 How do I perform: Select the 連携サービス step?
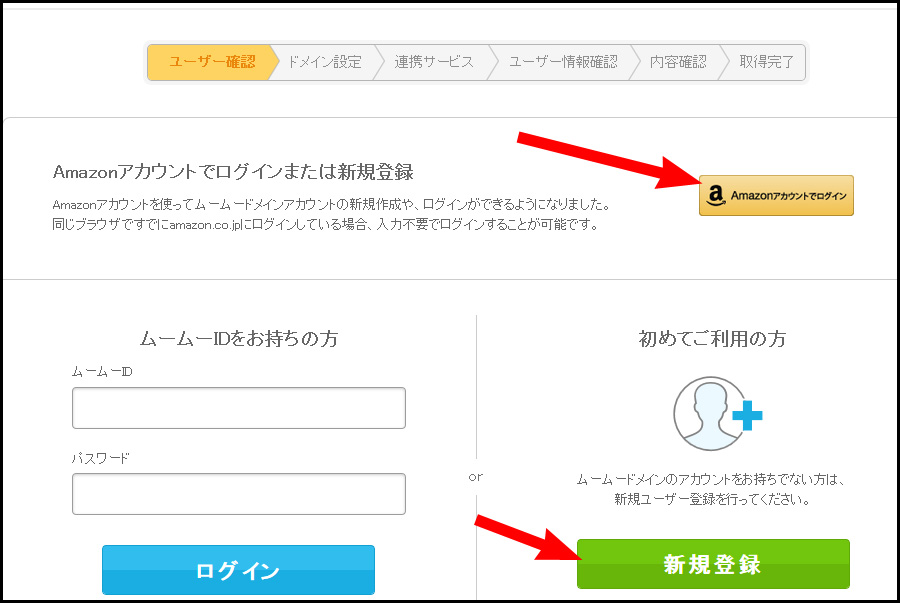[434, 62]
